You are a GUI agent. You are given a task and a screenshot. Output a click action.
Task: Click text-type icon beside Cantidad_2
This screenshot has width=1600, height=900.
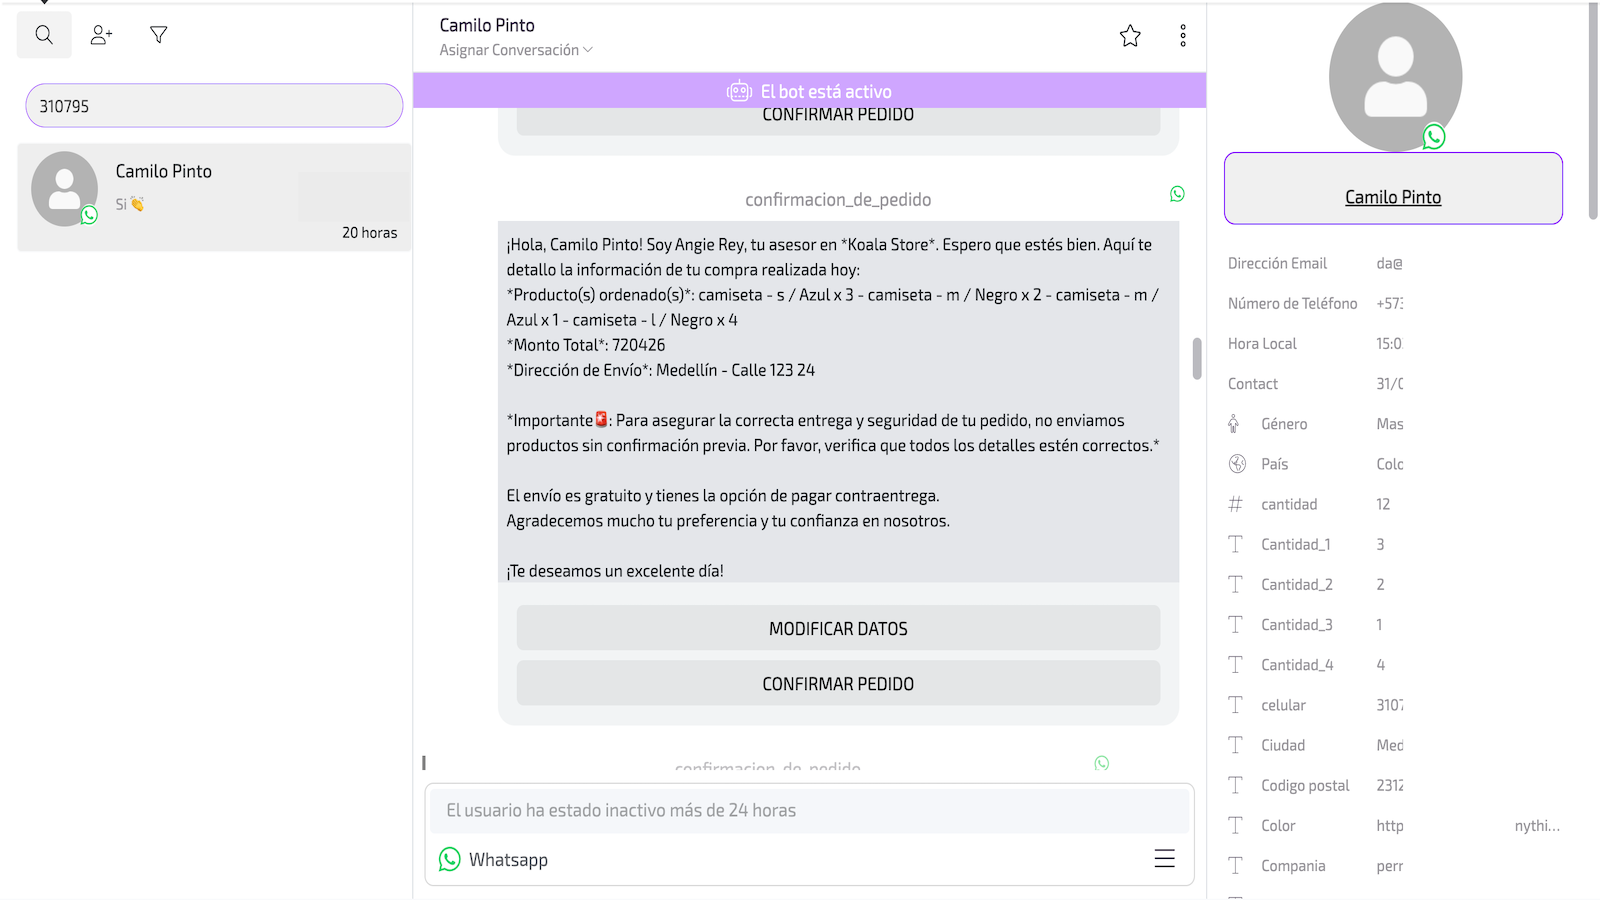(1235, 584)
